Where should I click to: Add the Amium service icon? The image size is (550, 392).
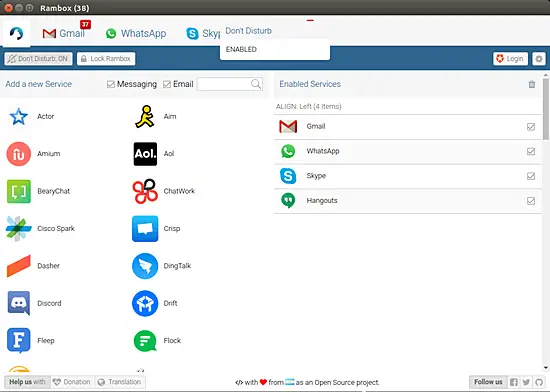19,154
